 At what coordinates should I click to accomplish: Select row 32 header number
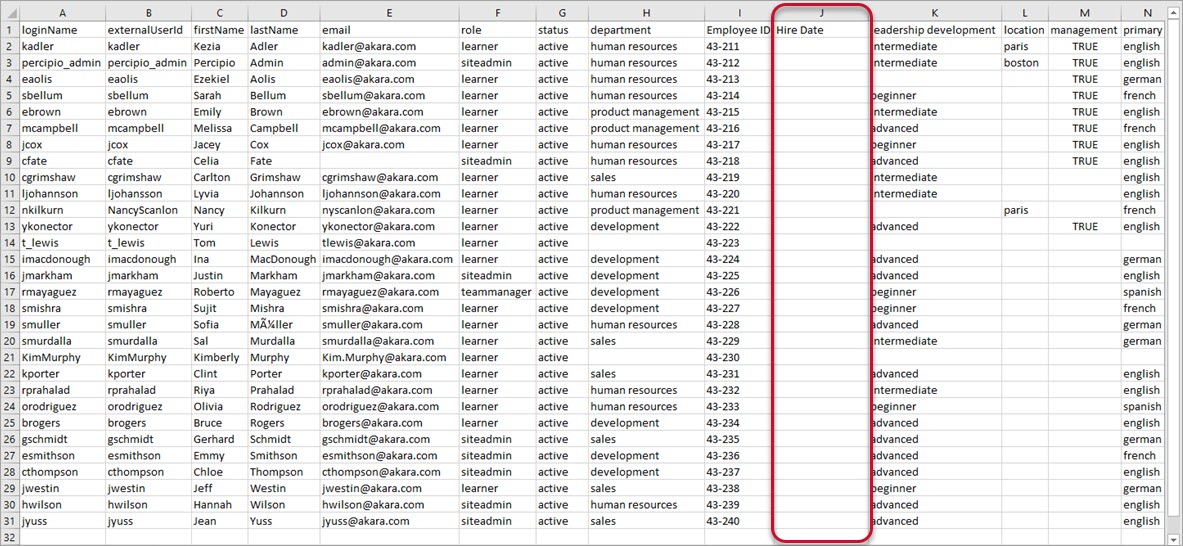(9, 537)
